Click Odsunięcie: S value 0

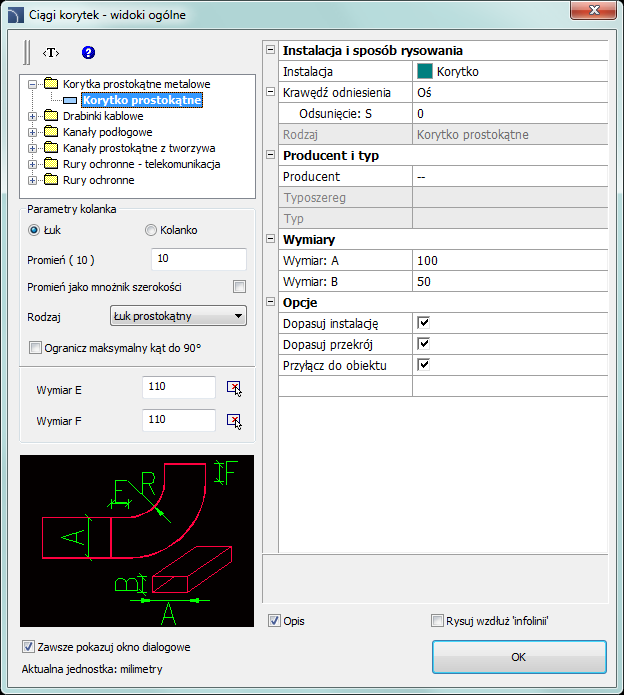[510, 114]
